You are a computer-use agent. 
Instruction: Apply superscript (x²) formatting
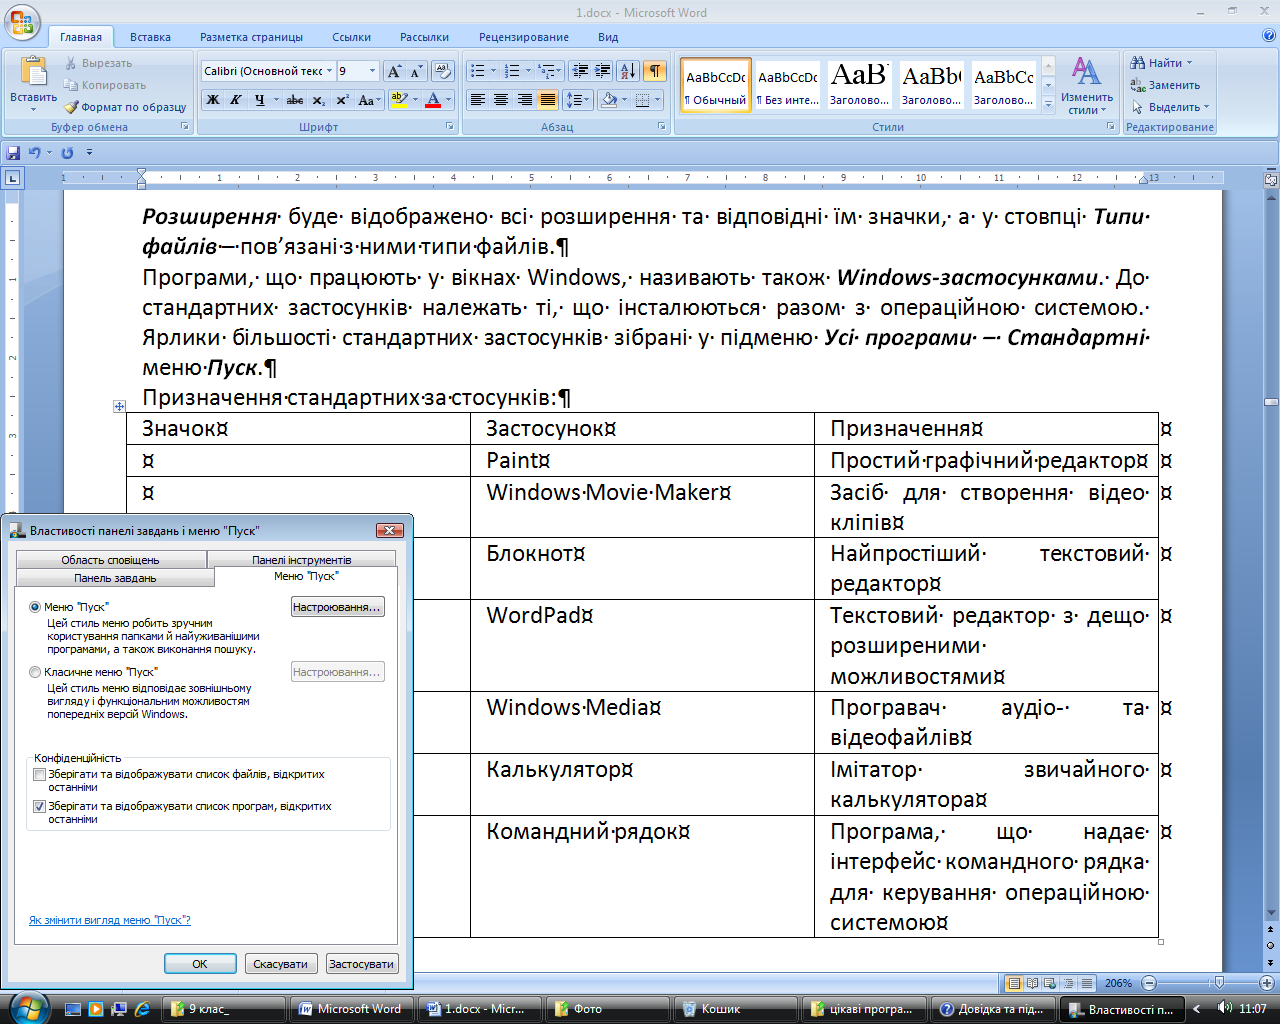click(x=342, y=100)
